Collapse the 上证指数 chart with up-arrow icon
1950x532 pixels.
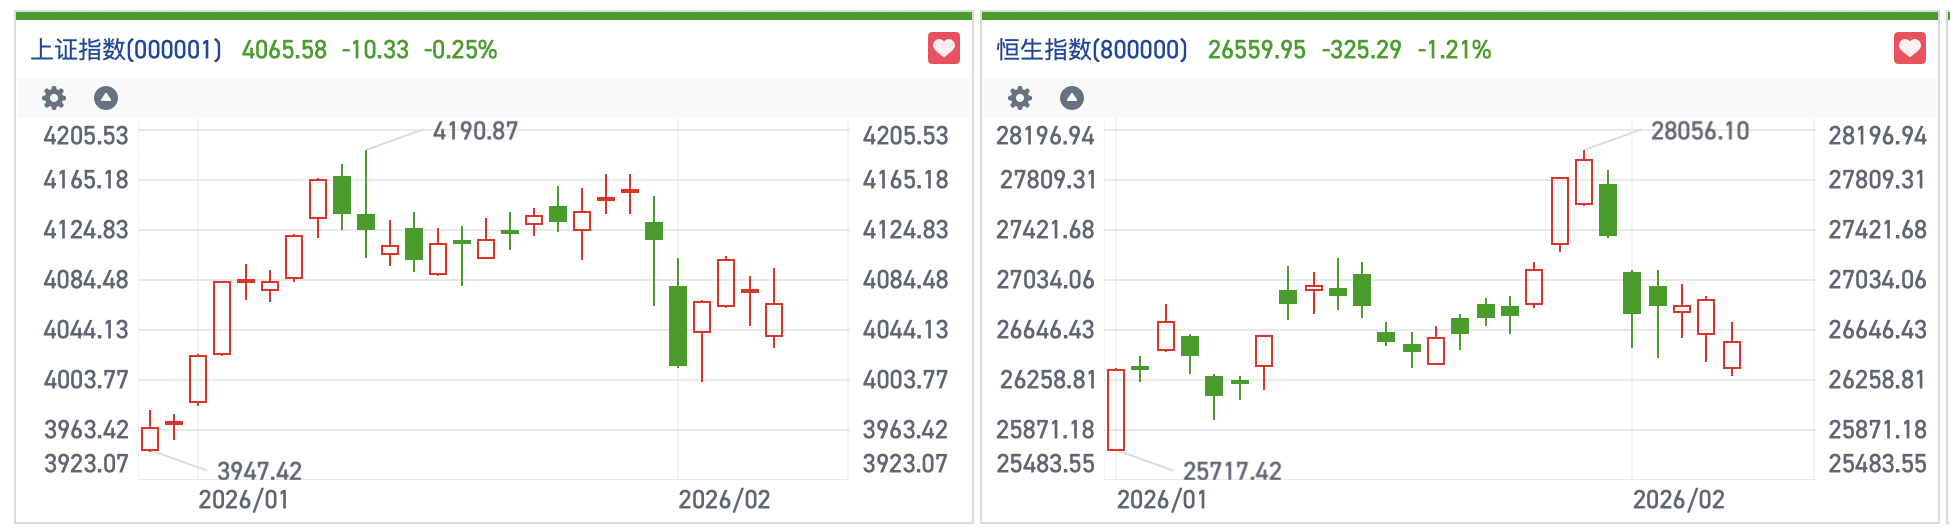[106, 98]
